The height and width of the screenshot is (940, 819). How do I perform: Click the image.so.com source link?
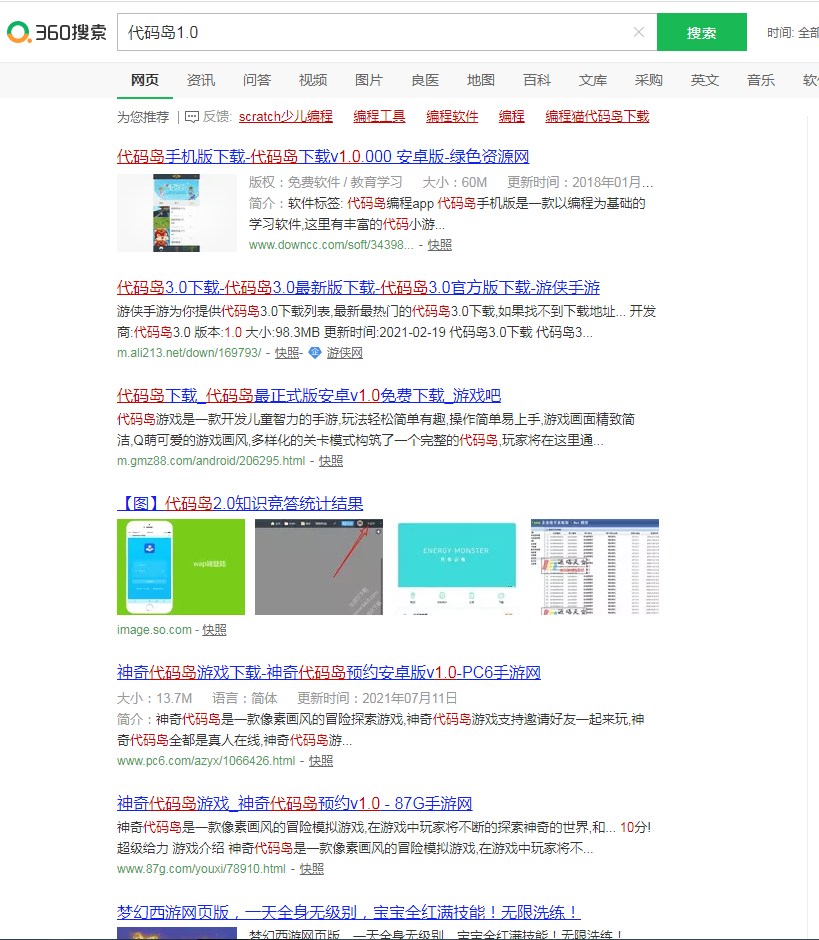coord(154,629)
